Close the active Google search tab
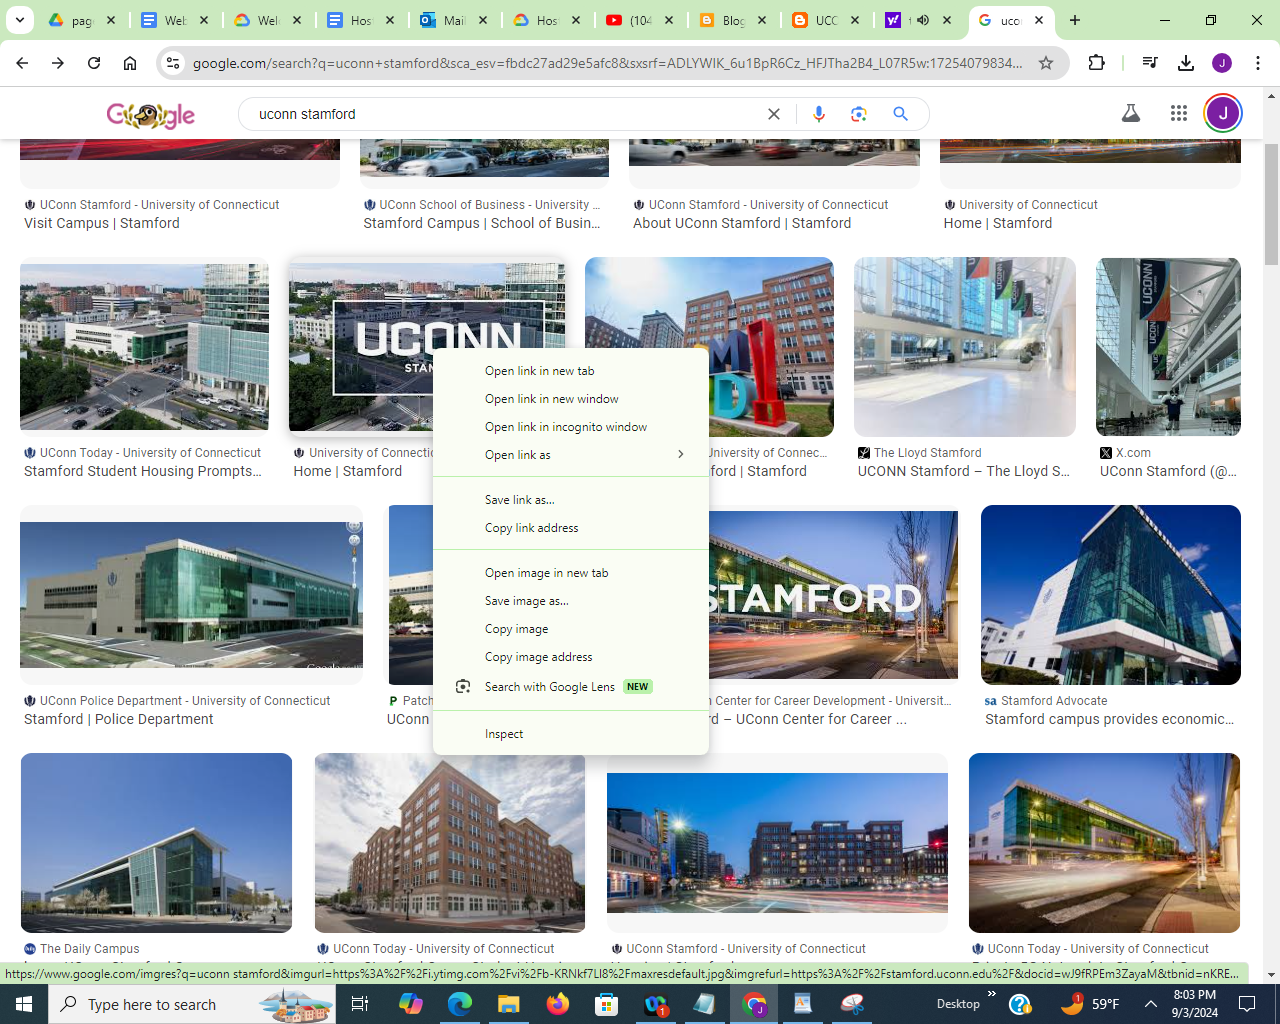Viewport: 1280px width, 1024px height. pos(1039,20)
